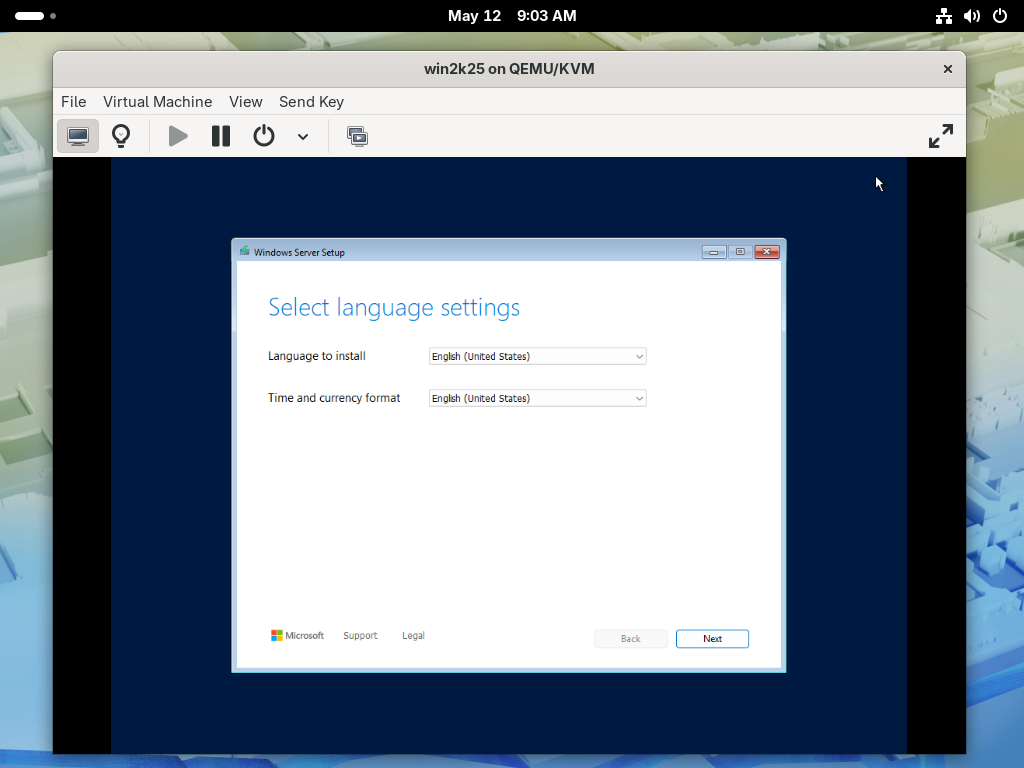1024x768 pixels.
Task: Show the graphical console view
Action: [x=78, y=136]
